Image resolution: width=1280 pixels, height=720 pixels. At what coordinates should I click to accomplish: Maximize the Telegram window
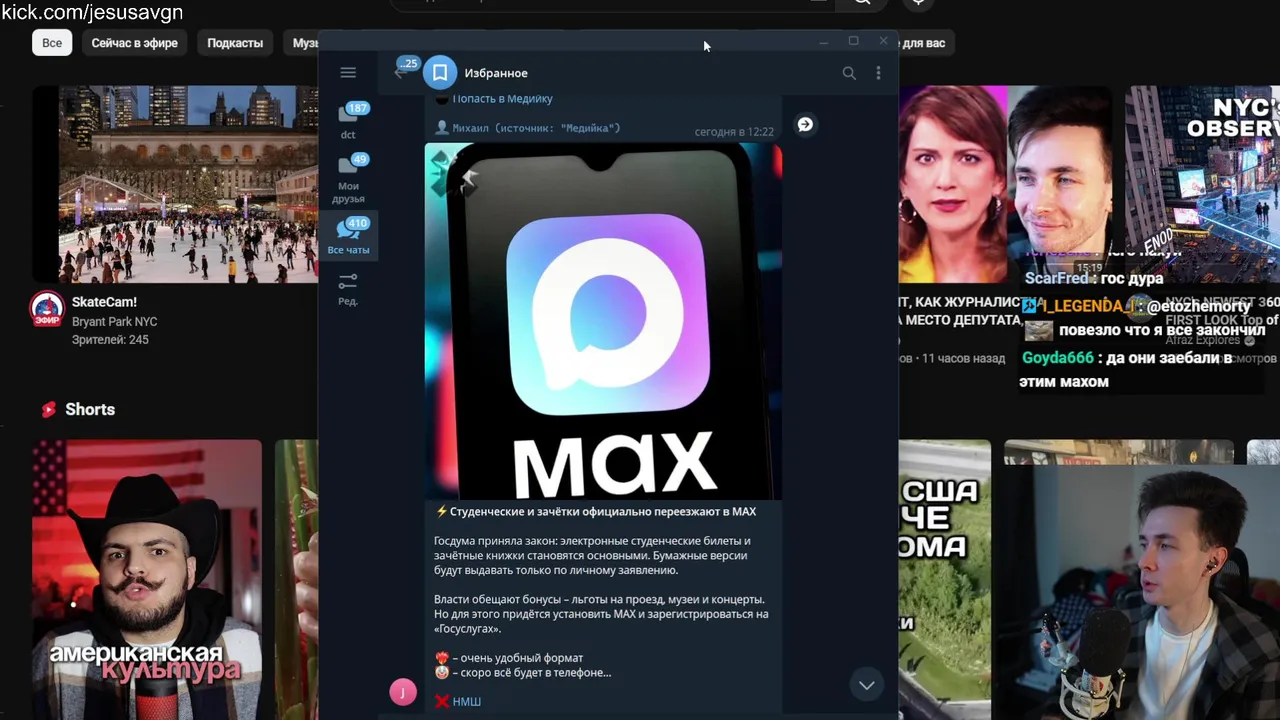[x=853, y=41]
